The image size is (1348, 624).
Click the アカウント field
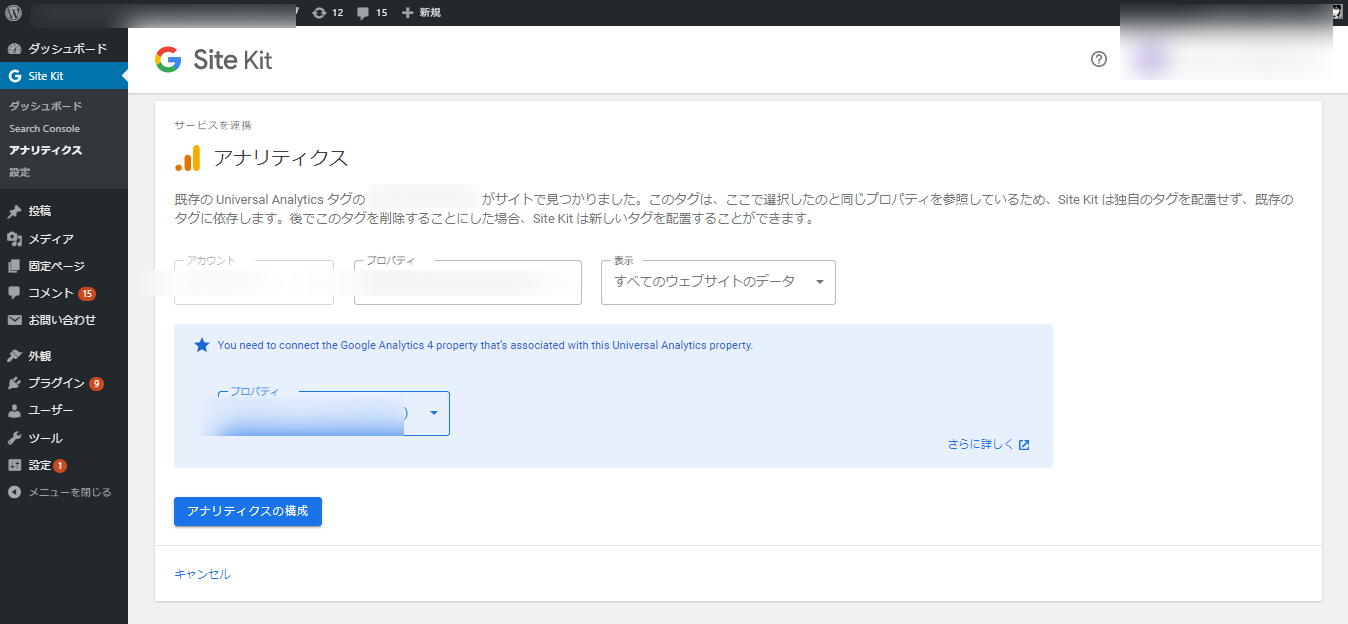[254, 282]
